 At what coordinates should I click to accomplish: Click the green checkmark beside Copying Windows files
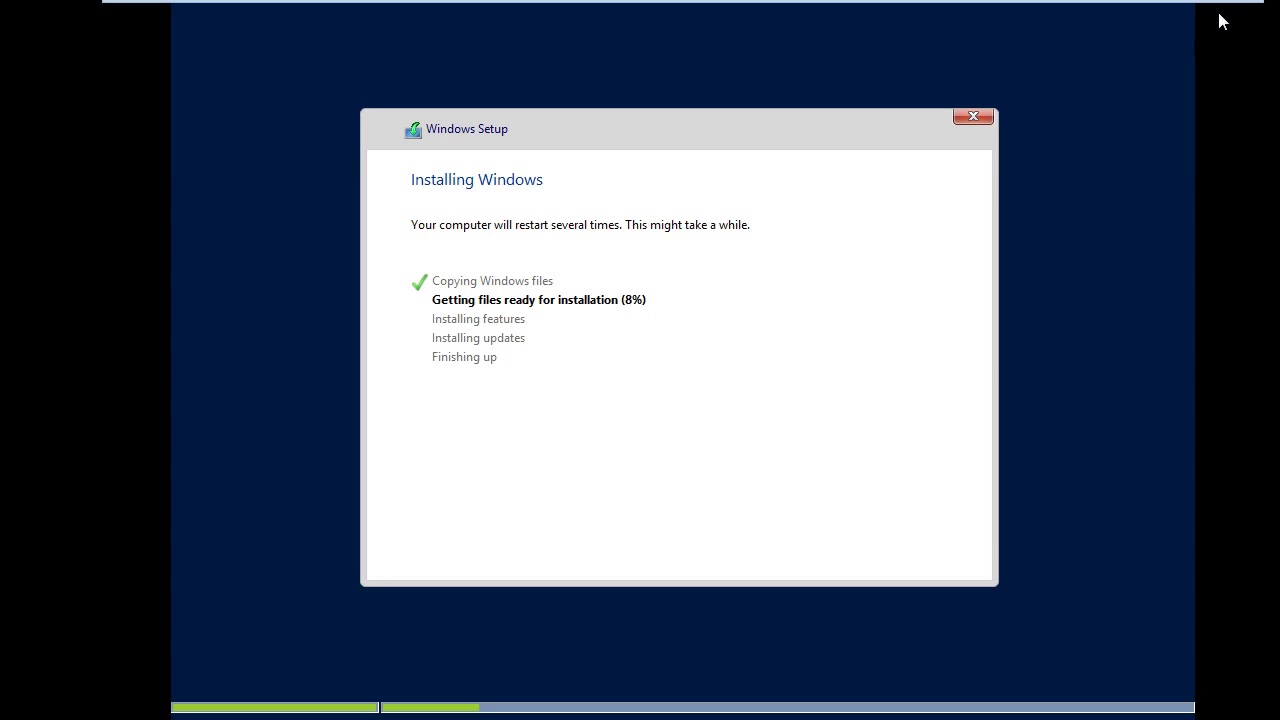pos(419,282)
